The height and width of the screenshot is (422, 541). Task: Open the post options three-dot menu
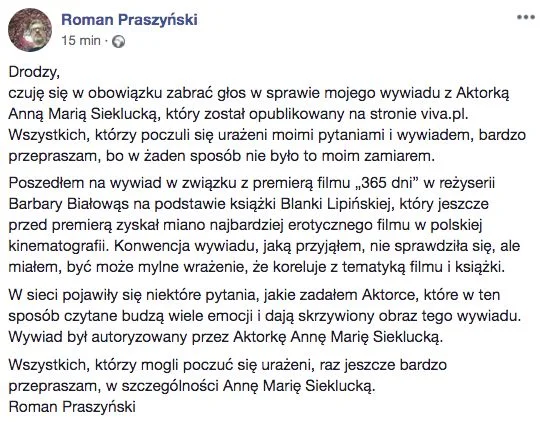[526, 17]
